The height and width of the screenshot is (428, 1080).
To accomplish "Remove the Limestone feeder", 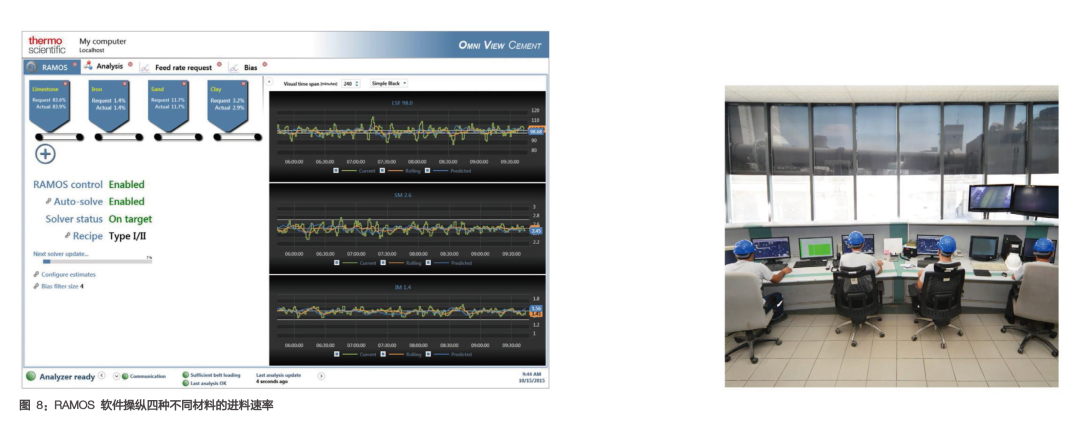I will [x=65, y=84].
